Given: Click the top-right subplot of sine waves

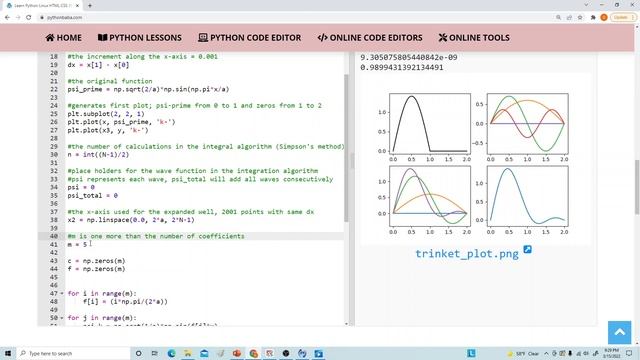Looking at the screenshot, I should tap(527, 124).
